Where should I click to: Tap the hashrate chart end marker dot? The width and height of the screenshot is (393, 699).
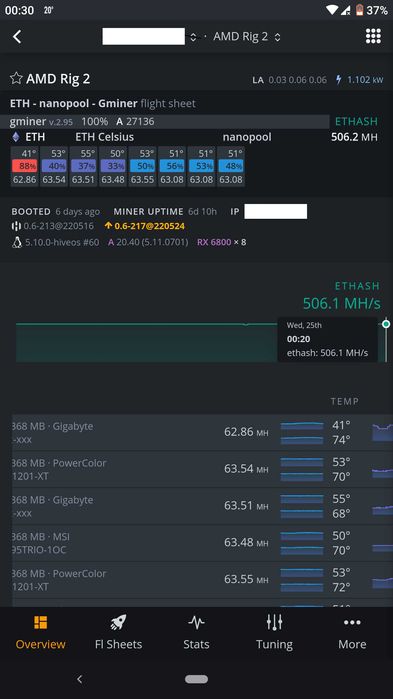coord(386,324)
